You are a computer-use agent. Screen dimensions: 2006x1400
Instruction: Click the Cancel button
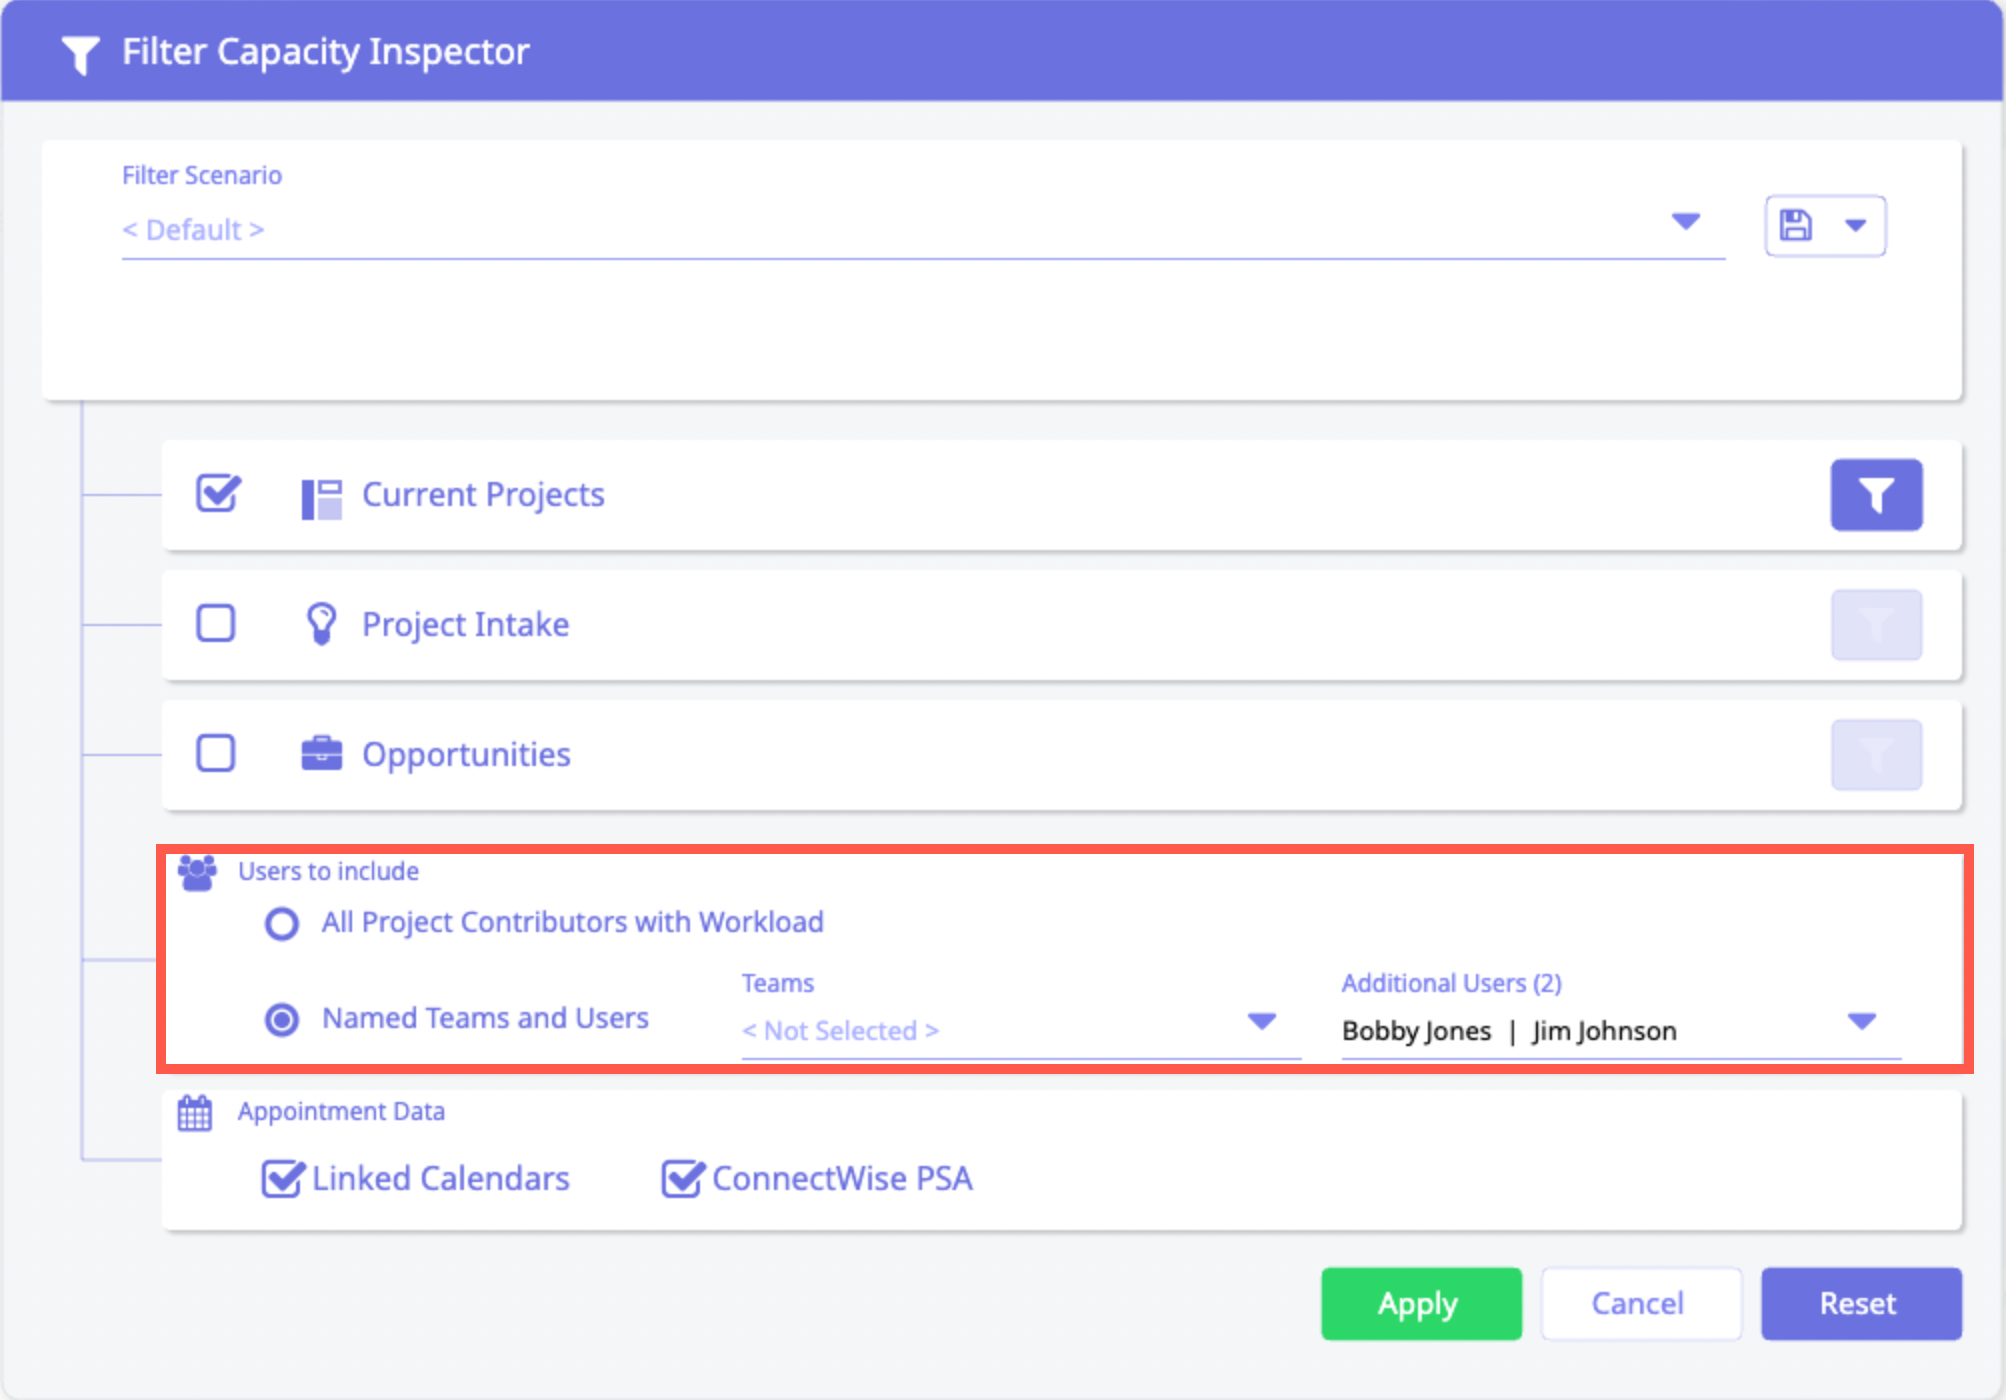tap(1640, 1303)
